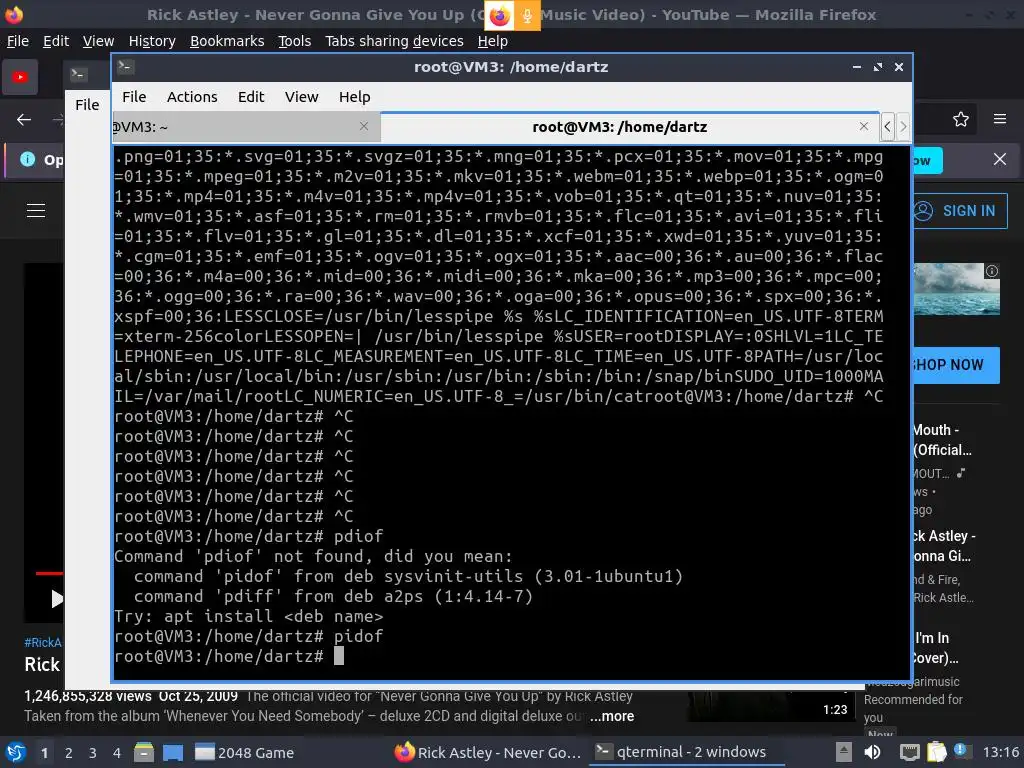The image size is (1024, 768).
Task: Open the Firefox hamburger application menu
Action: tap(1000, 120)
